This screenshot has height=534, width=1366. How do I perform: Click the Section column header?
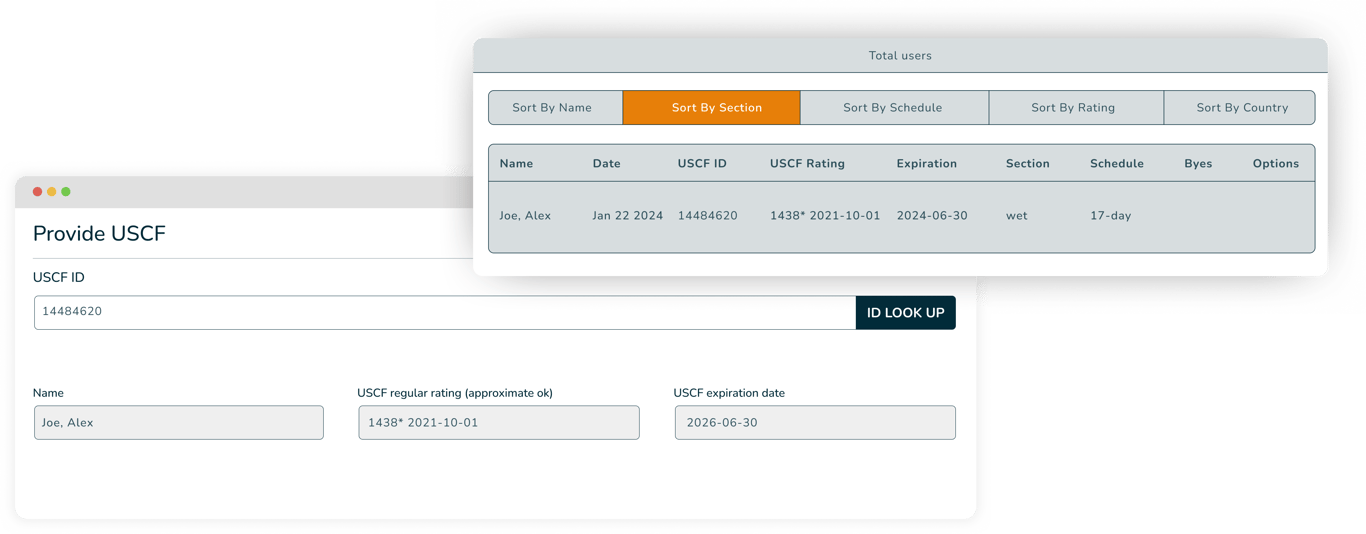(1027, 164)
